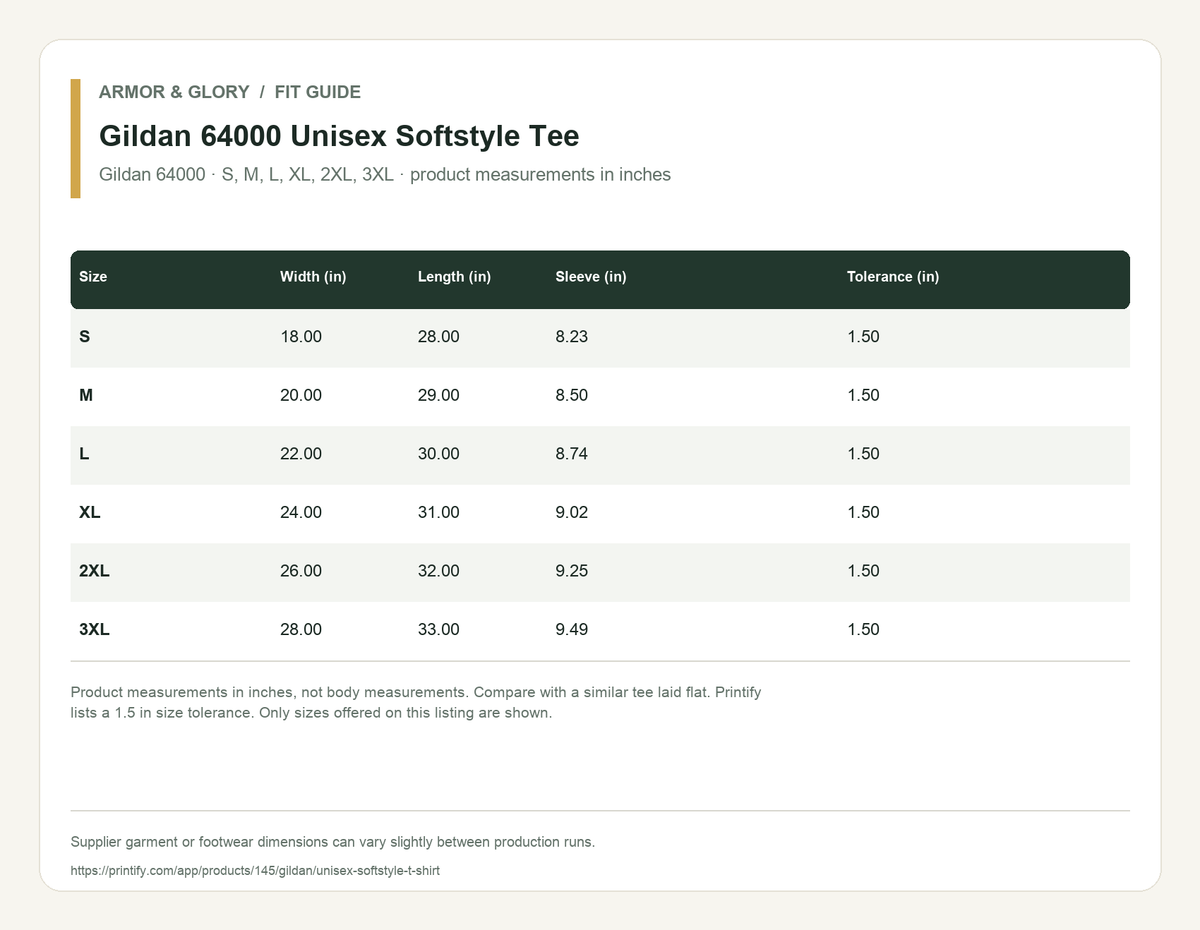Click the 'M' size row label
This screenshot has width=1200, height=930.
point(86,395)
